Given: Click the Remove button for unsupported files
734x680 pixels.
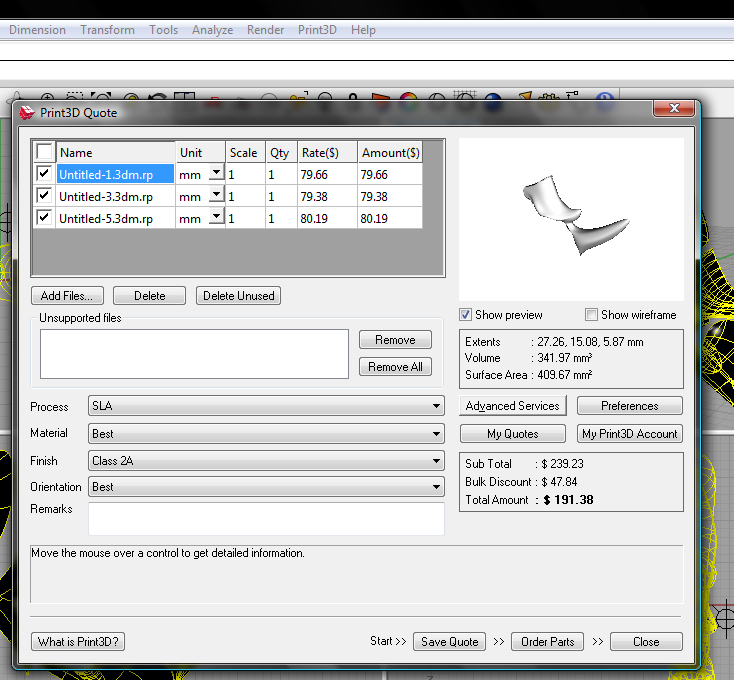Looking at the screenshot, I should click(x=395, y=340).
